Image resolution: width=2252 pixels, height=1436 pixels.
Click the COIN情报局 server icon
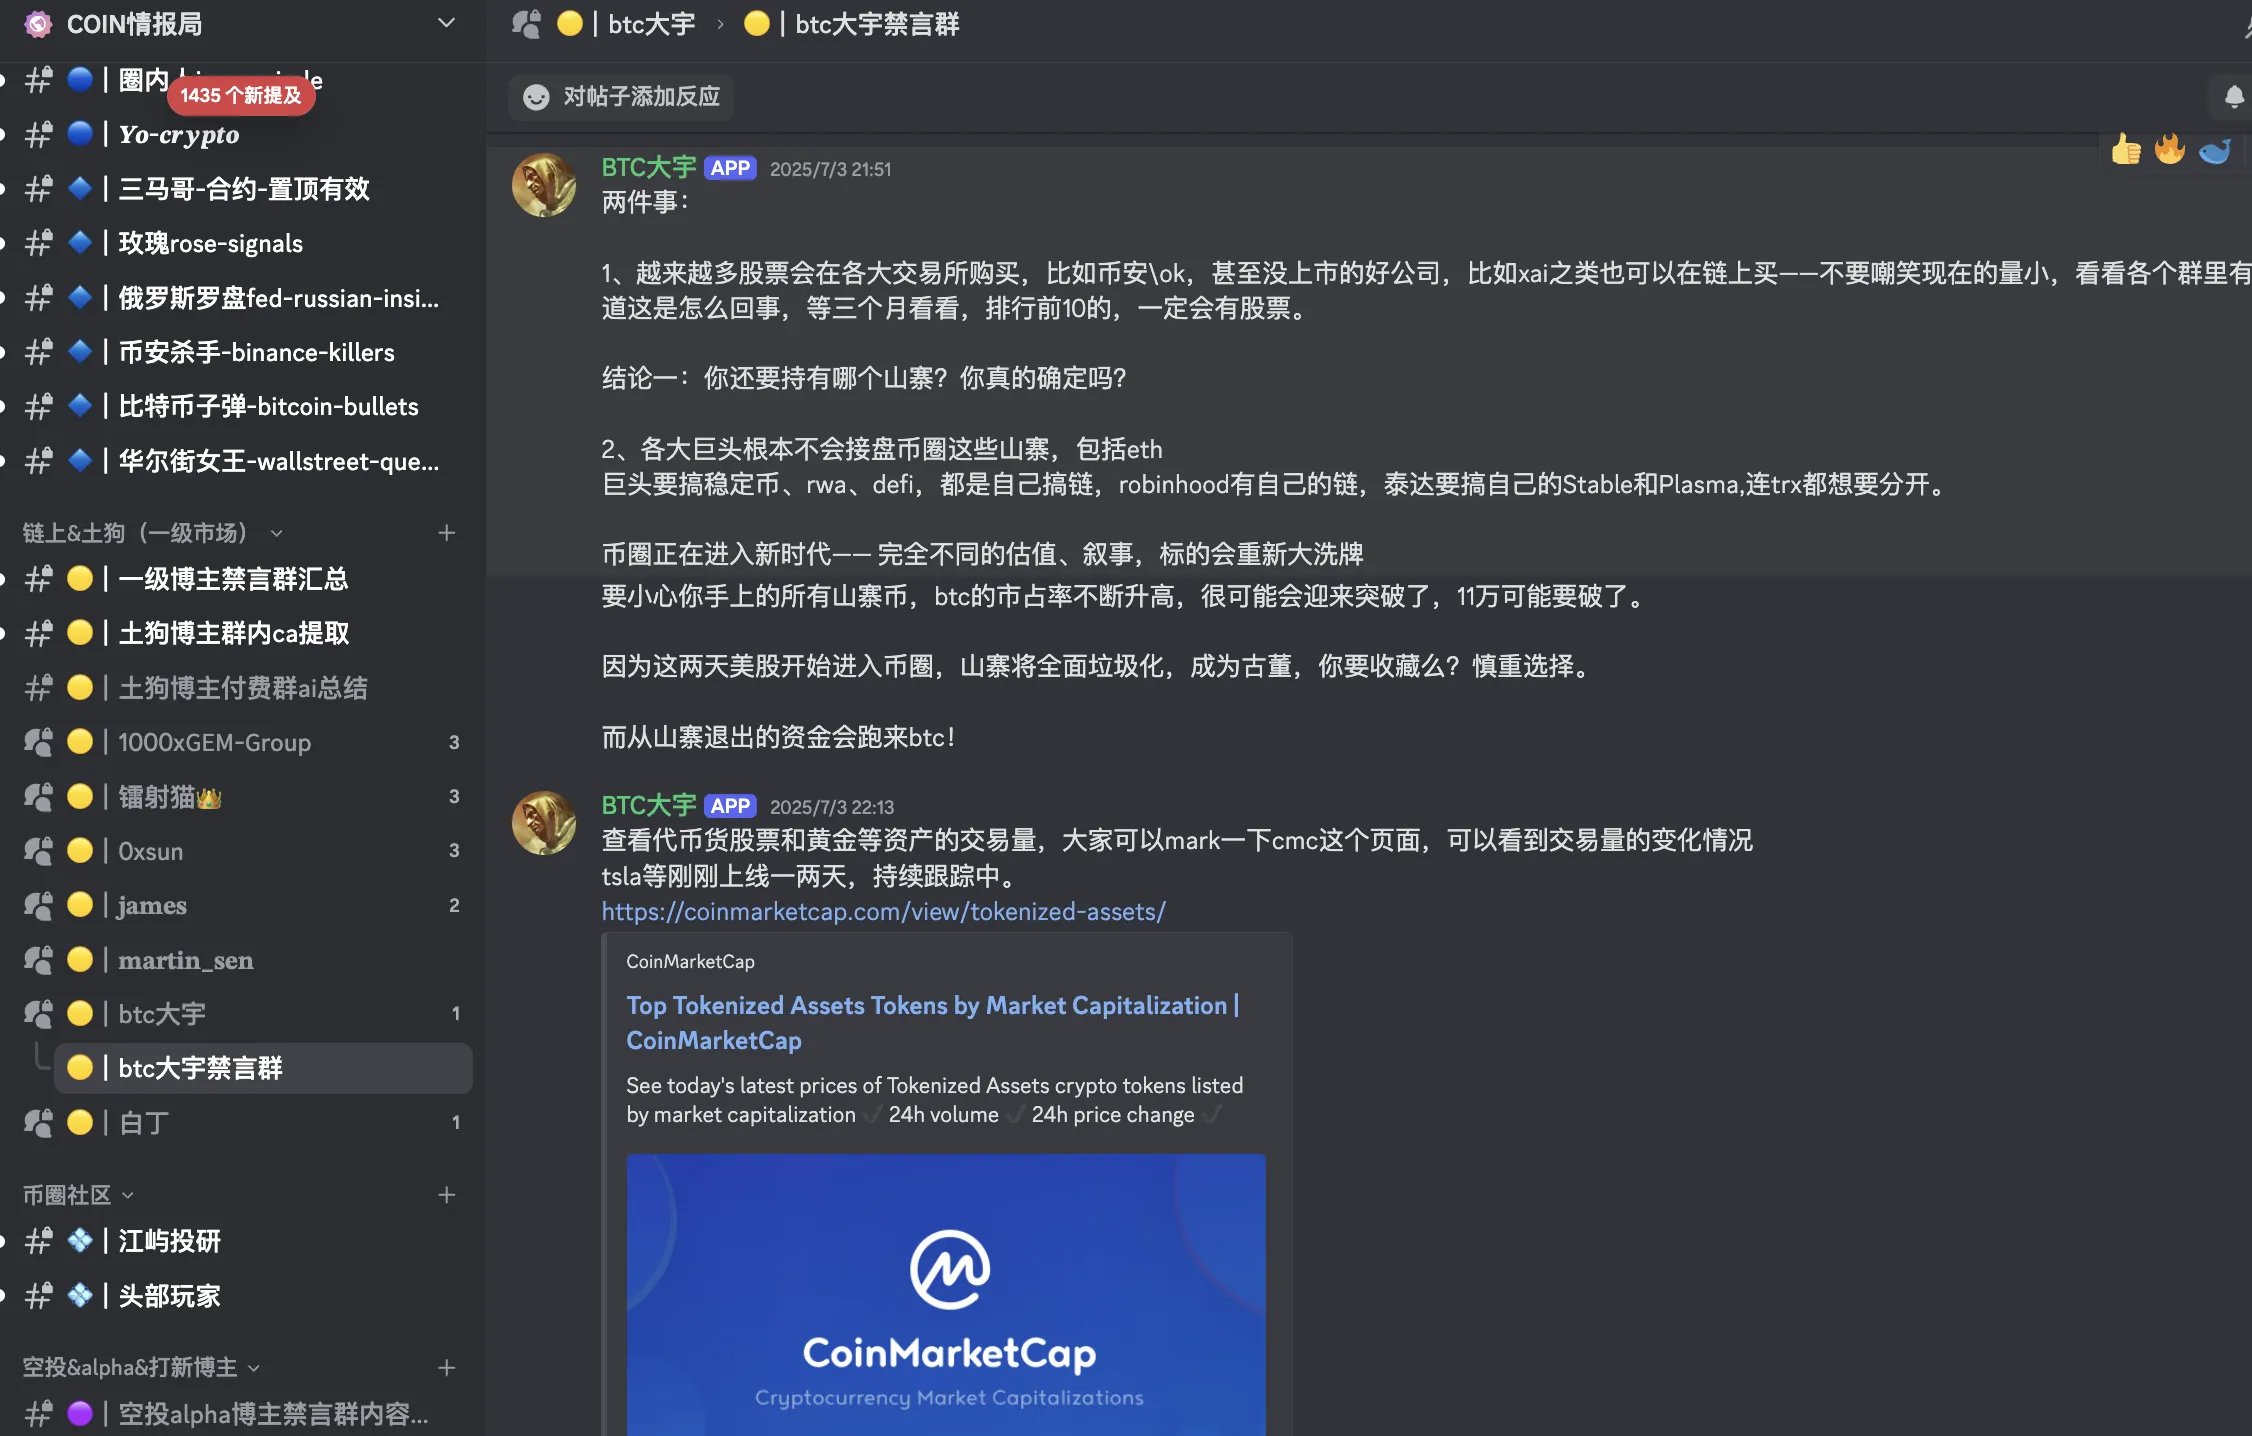[x=38, y=24]
